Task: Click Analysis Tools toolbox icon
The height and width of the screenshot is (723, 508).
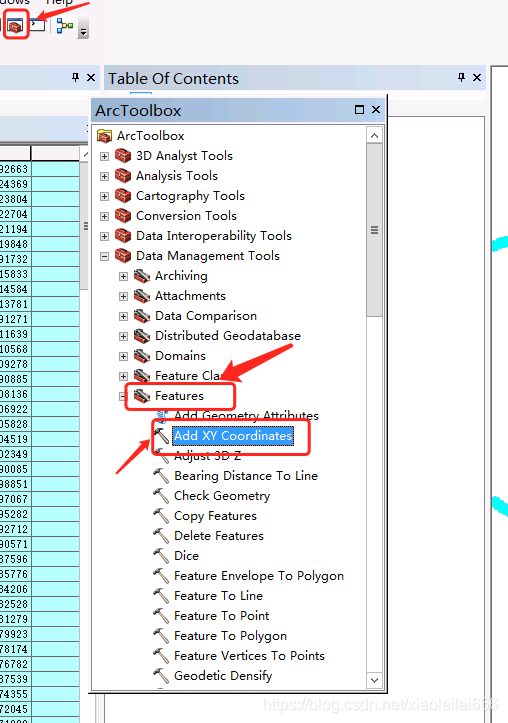Action: pyautogui.click(x=123, y=176)
